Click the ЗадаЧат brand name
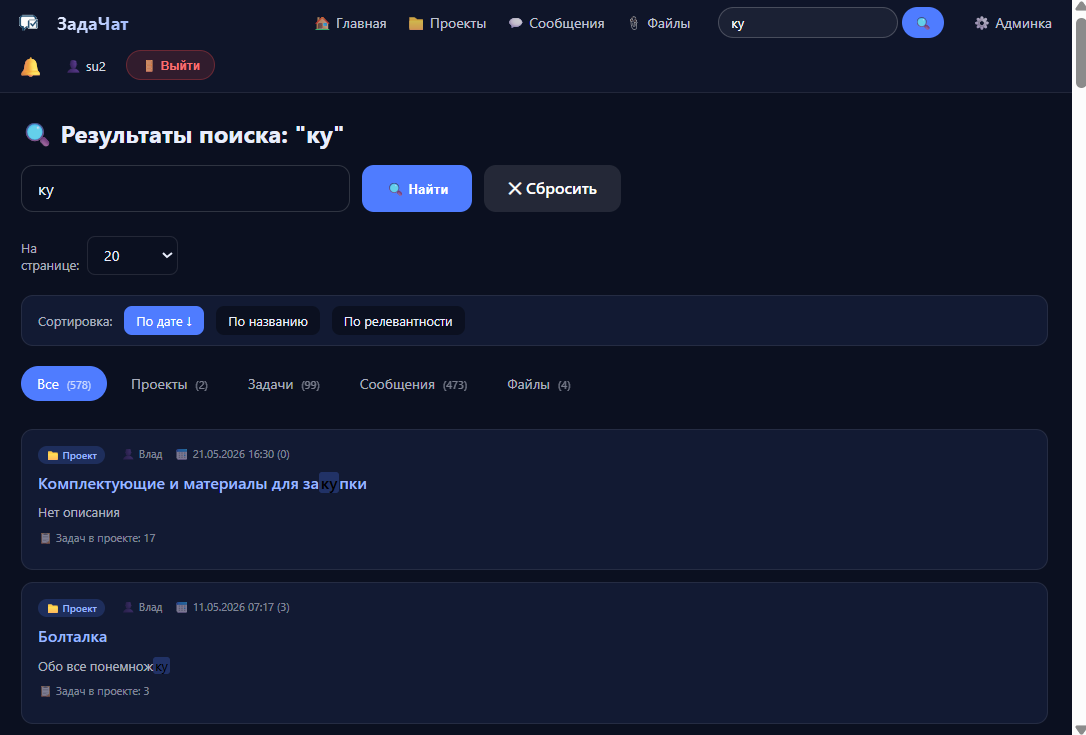Viewport: 1086px width, 735px height. coord(93,24)
